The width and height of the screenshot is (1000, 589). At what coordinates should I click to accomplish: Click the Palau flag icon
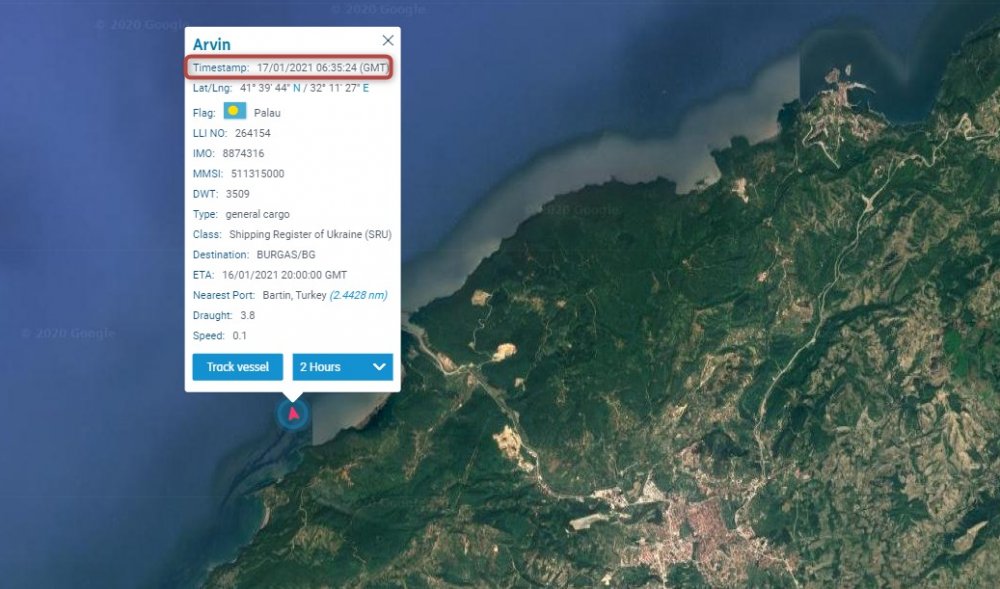(x=235, y=111)
